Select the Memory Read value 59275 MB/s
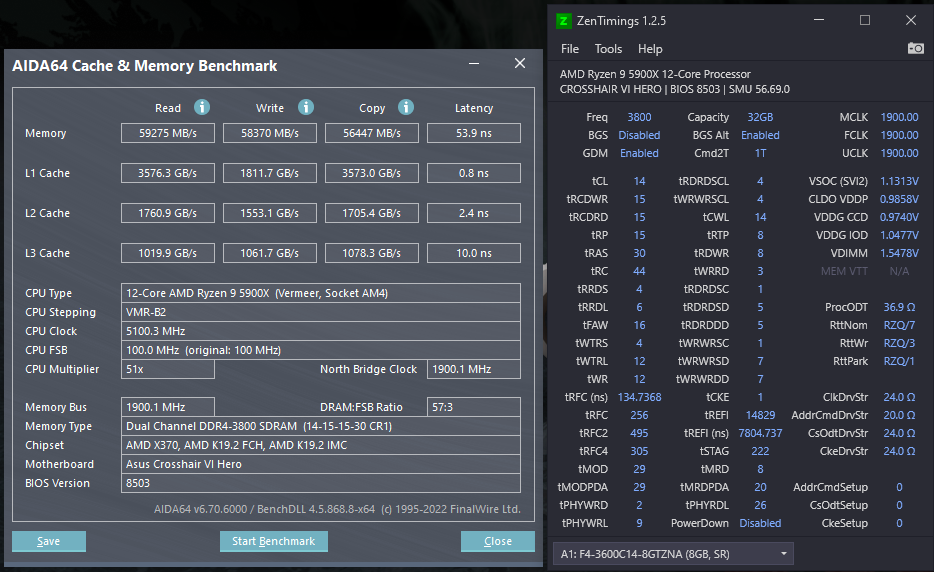This screenshot has height=572, width=934. [x=168, y=133]
